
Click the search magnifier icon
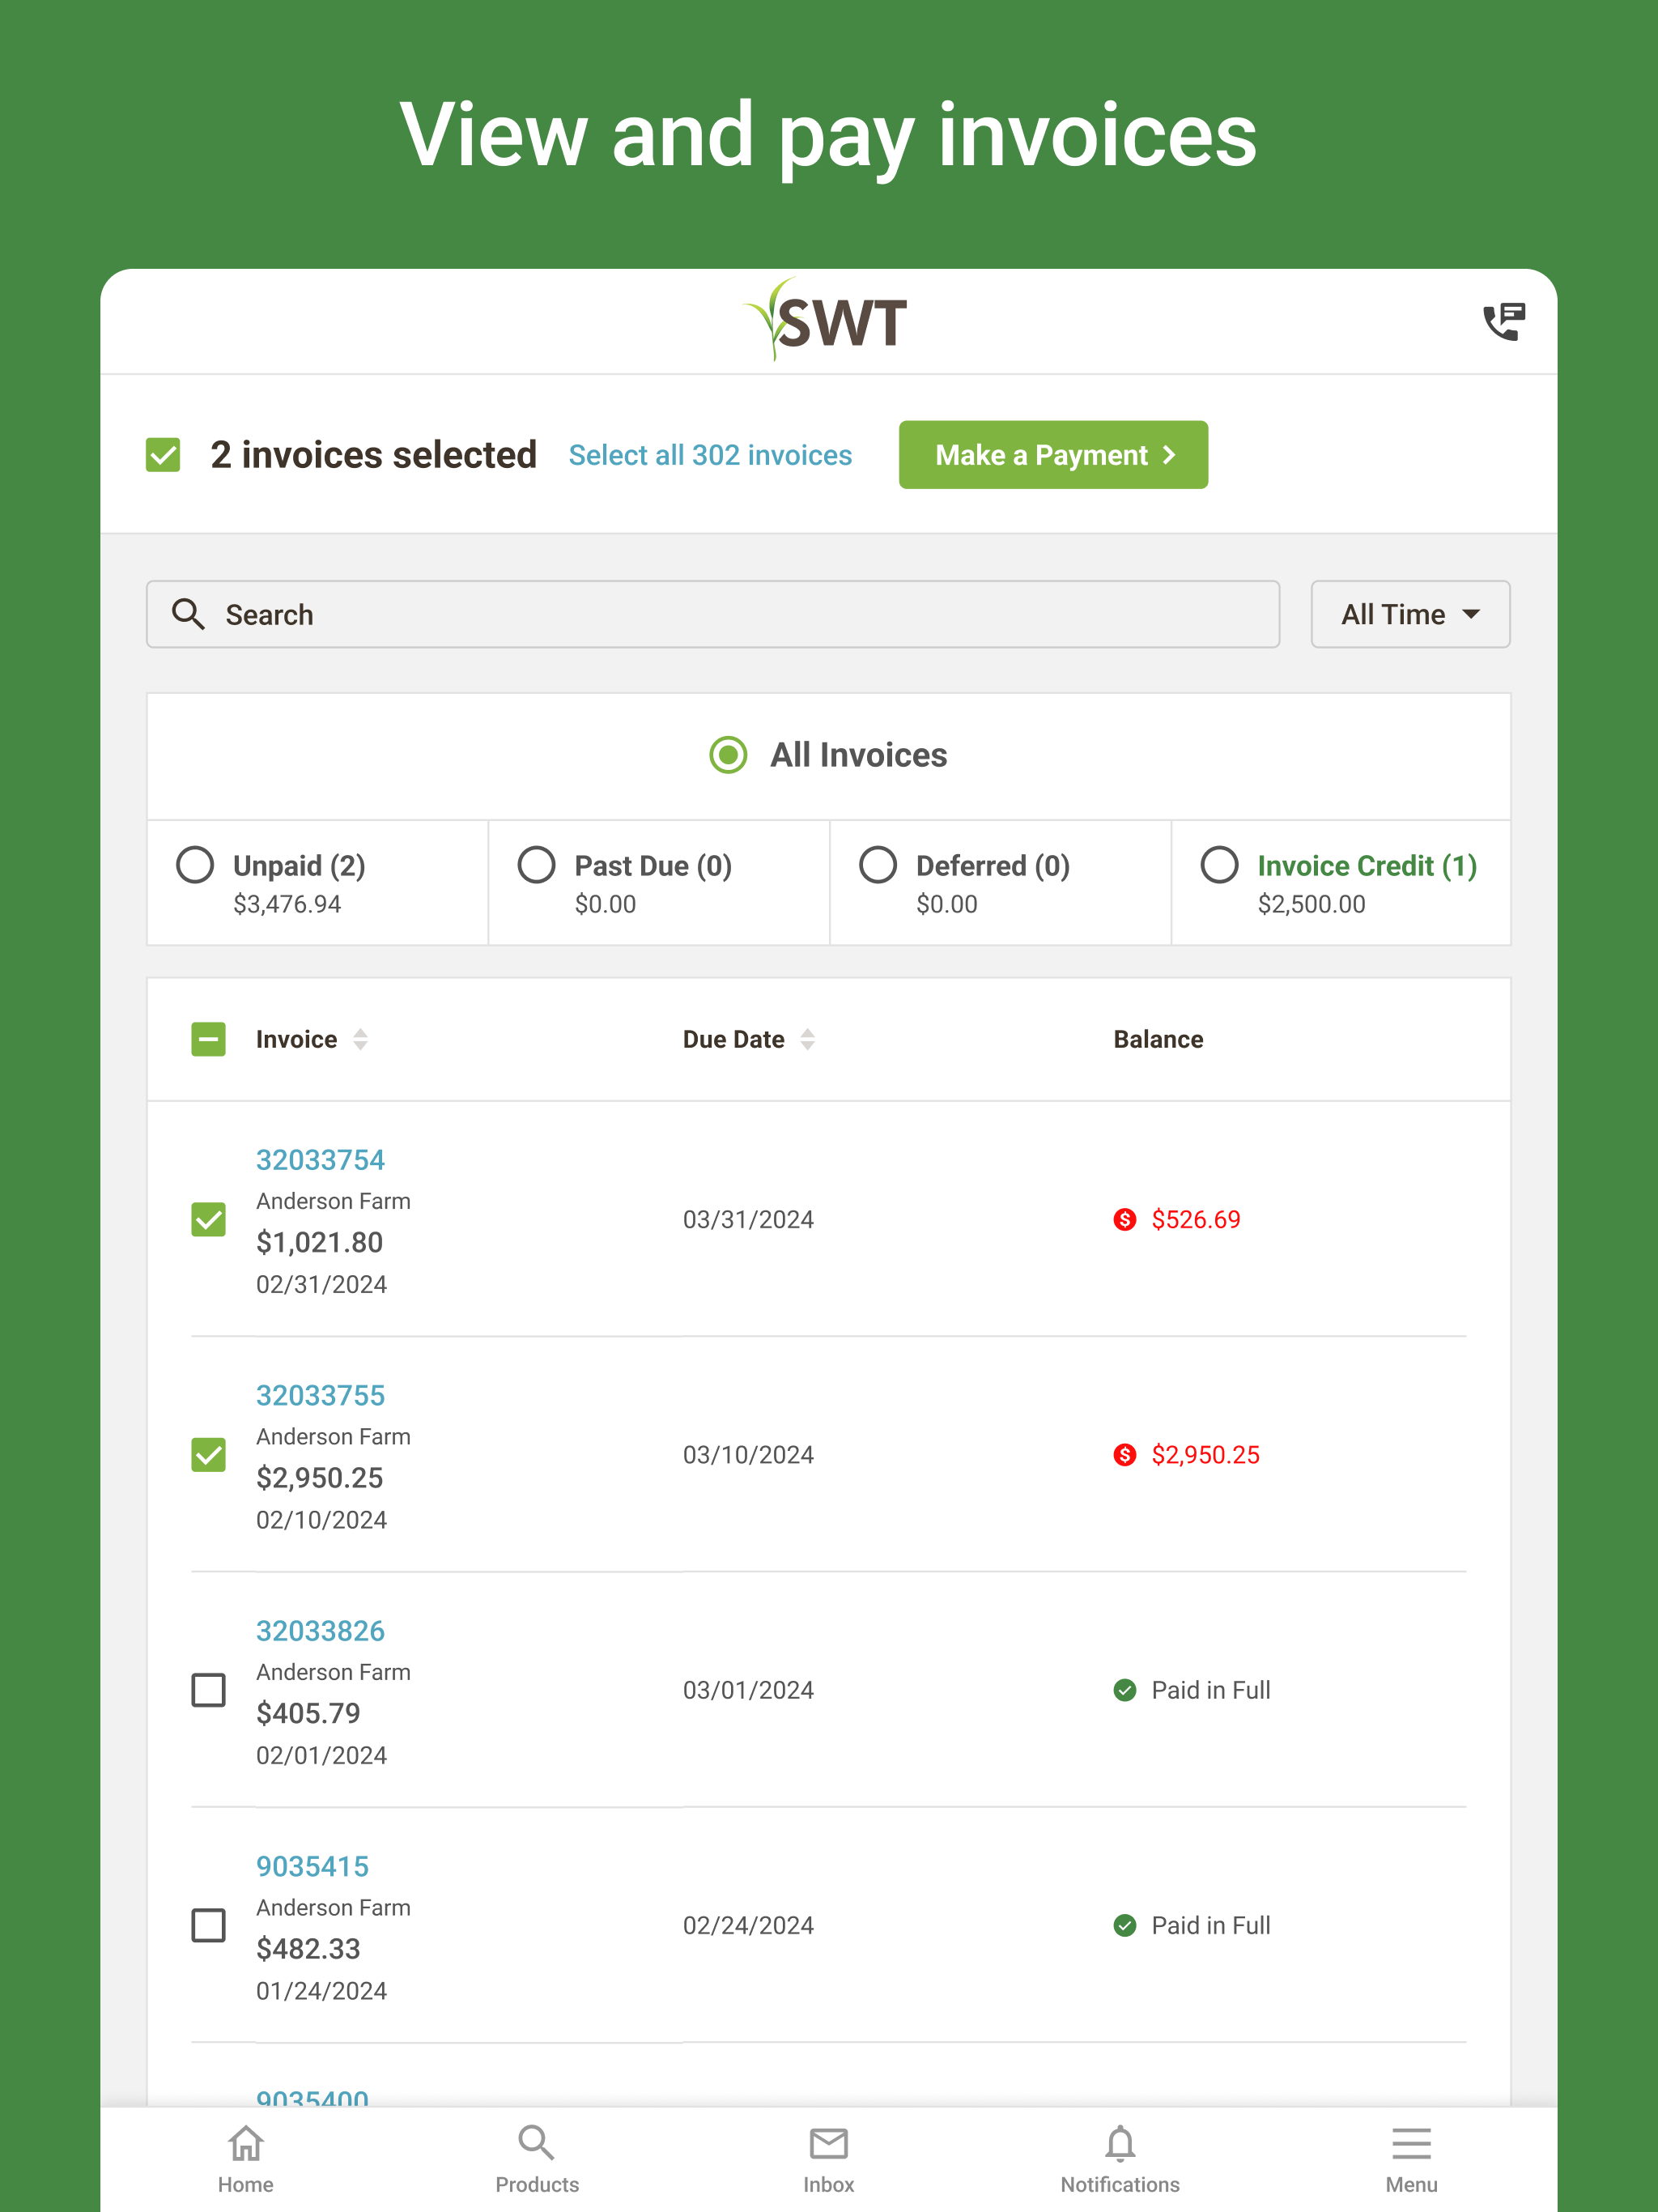tap(188, 614)
